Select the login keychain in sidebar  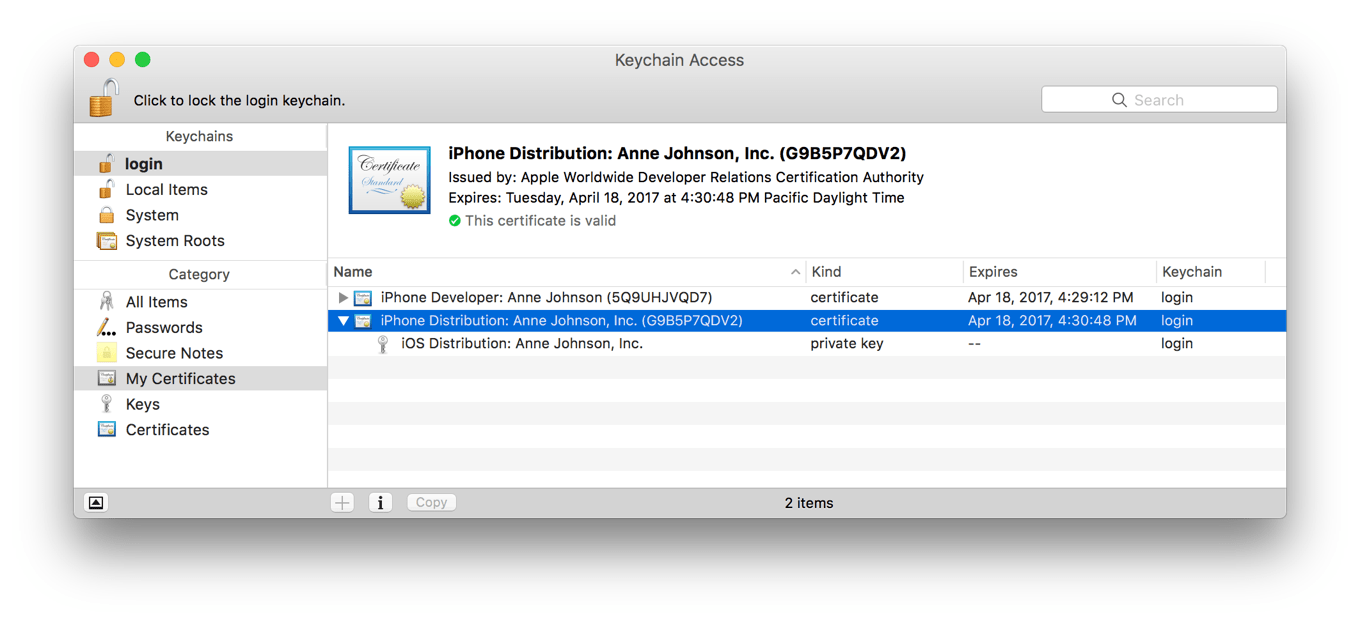144,164
